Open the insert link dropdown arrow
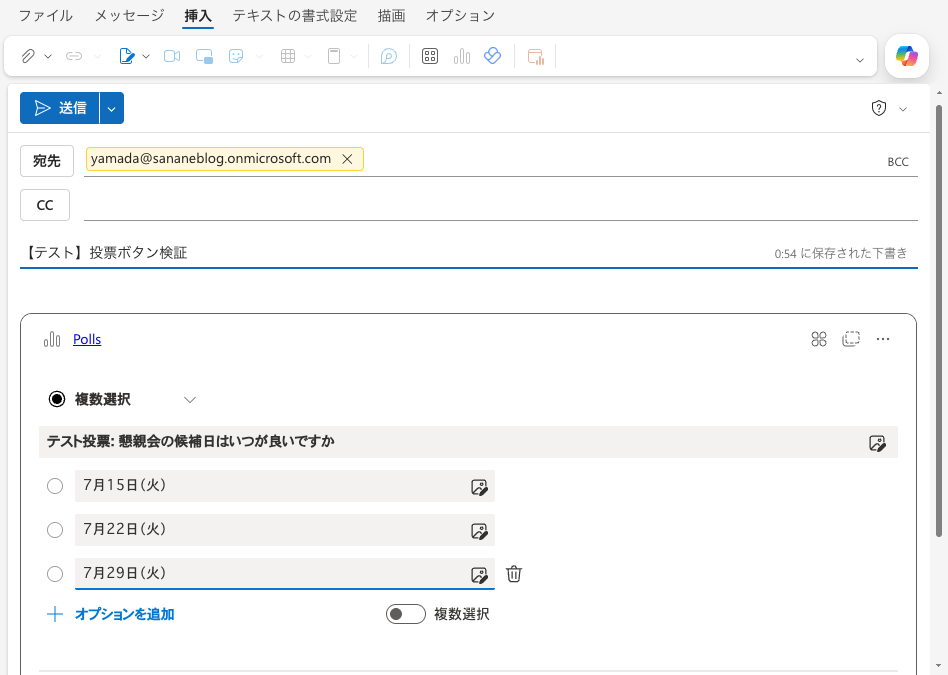The image size is (948, 675). [x=97, y=56]
